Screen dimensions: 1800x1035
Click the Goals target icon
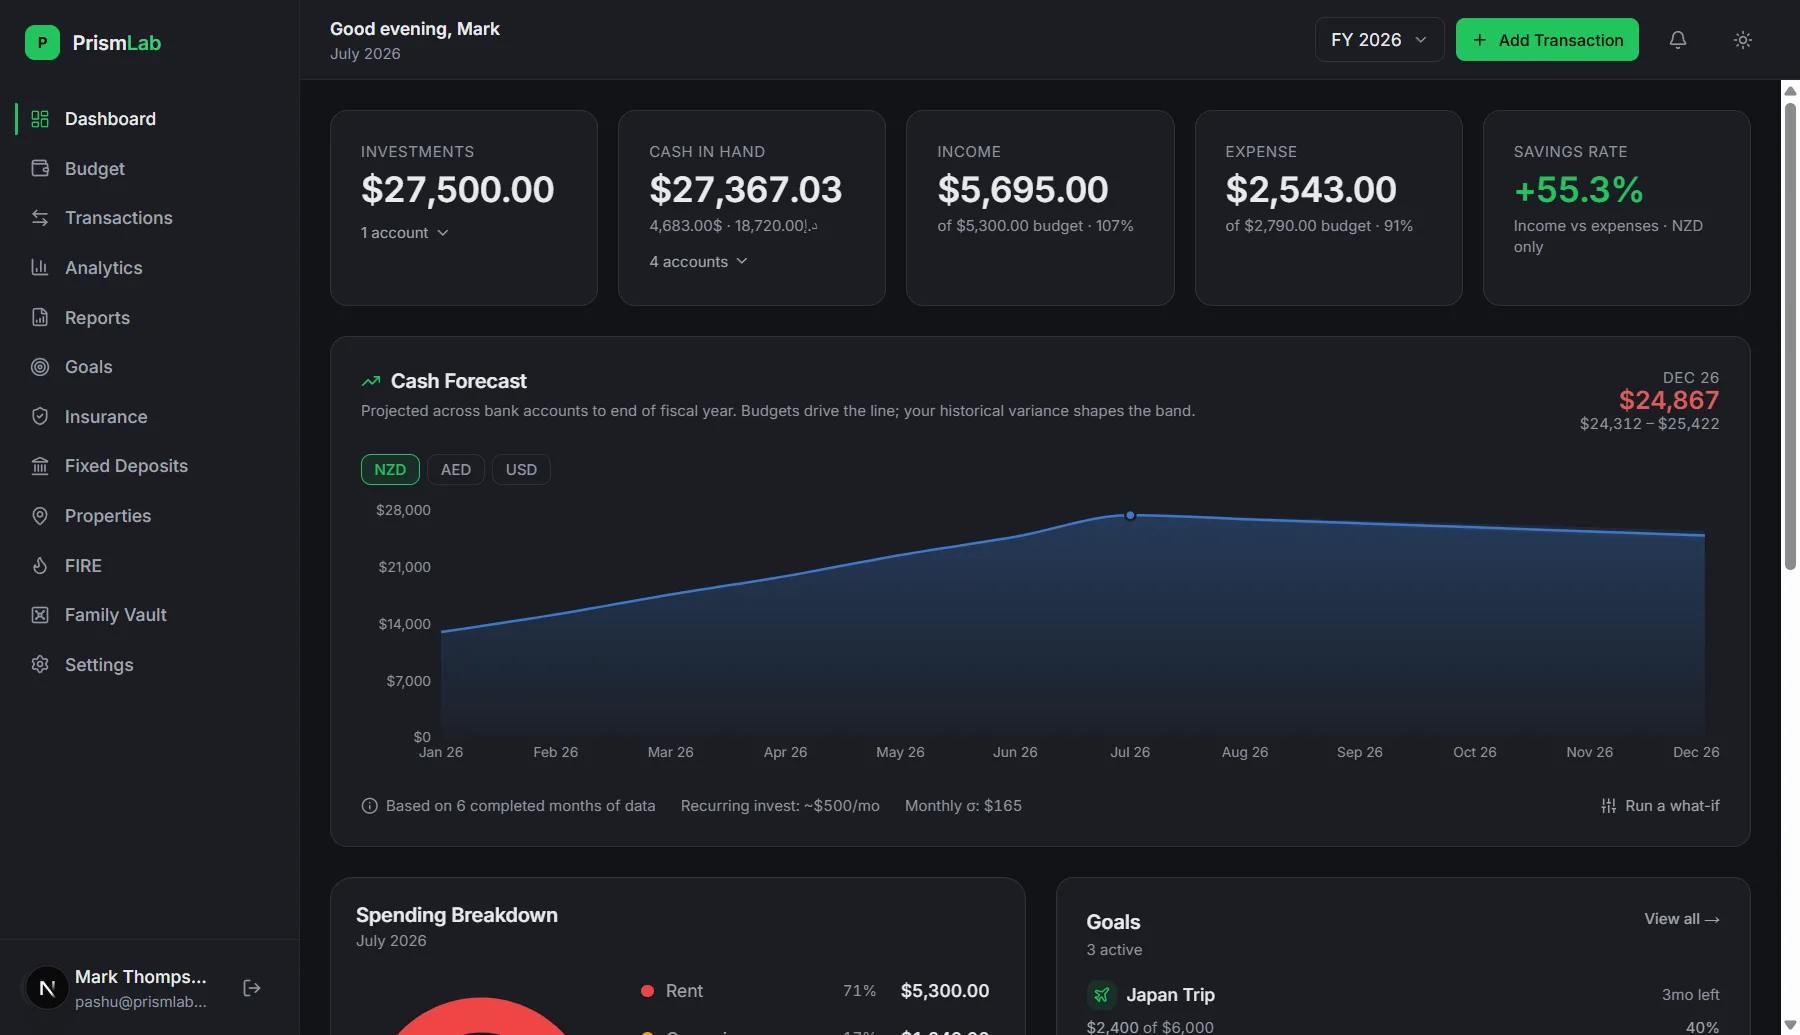pos(40,367)
